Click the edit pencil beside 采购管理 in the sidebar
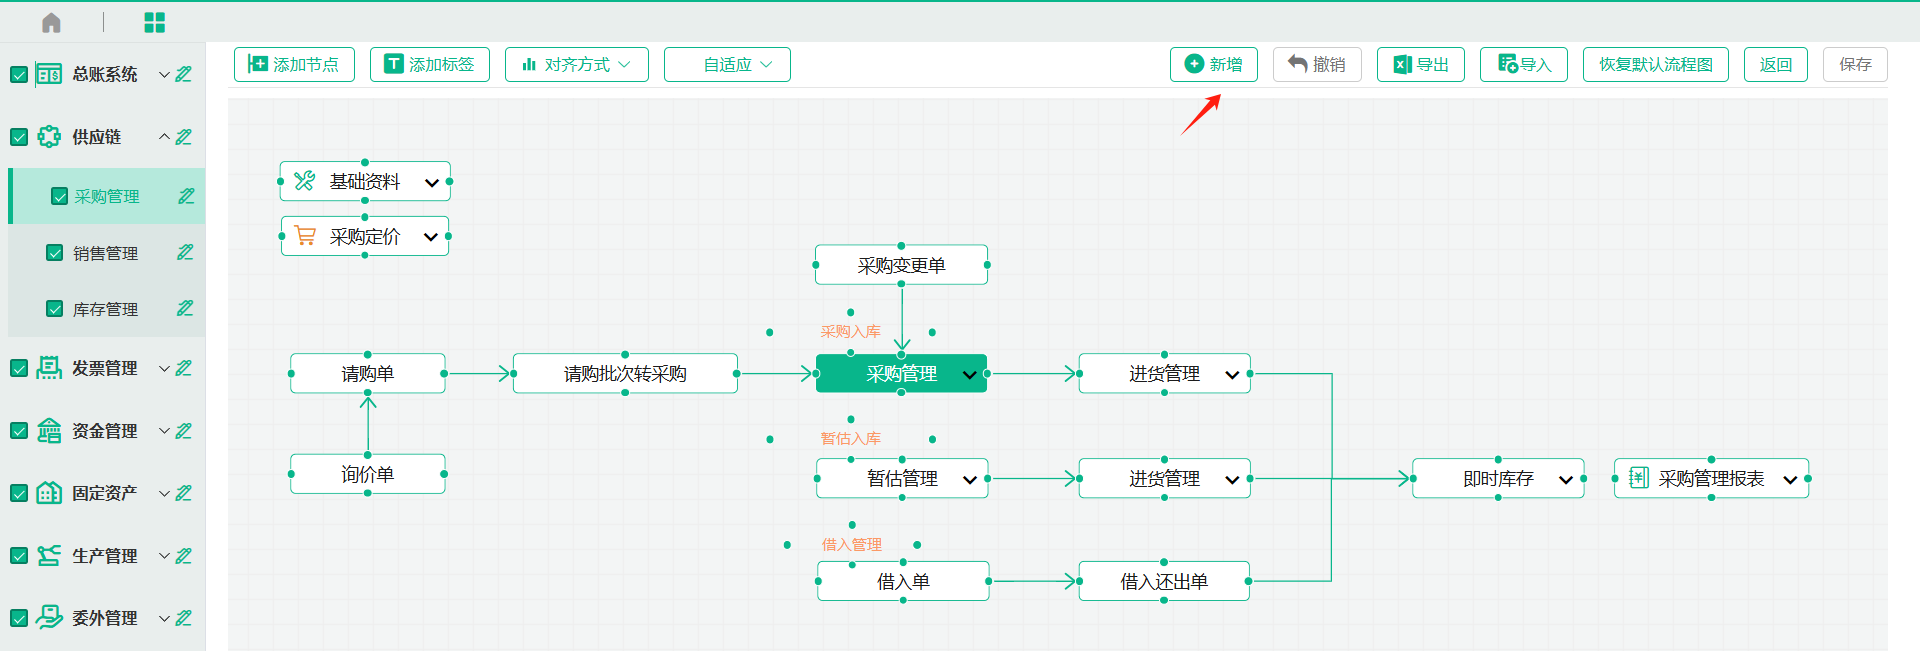The width and height of the screenshot is (1920, 651). (x=186, y=196)
